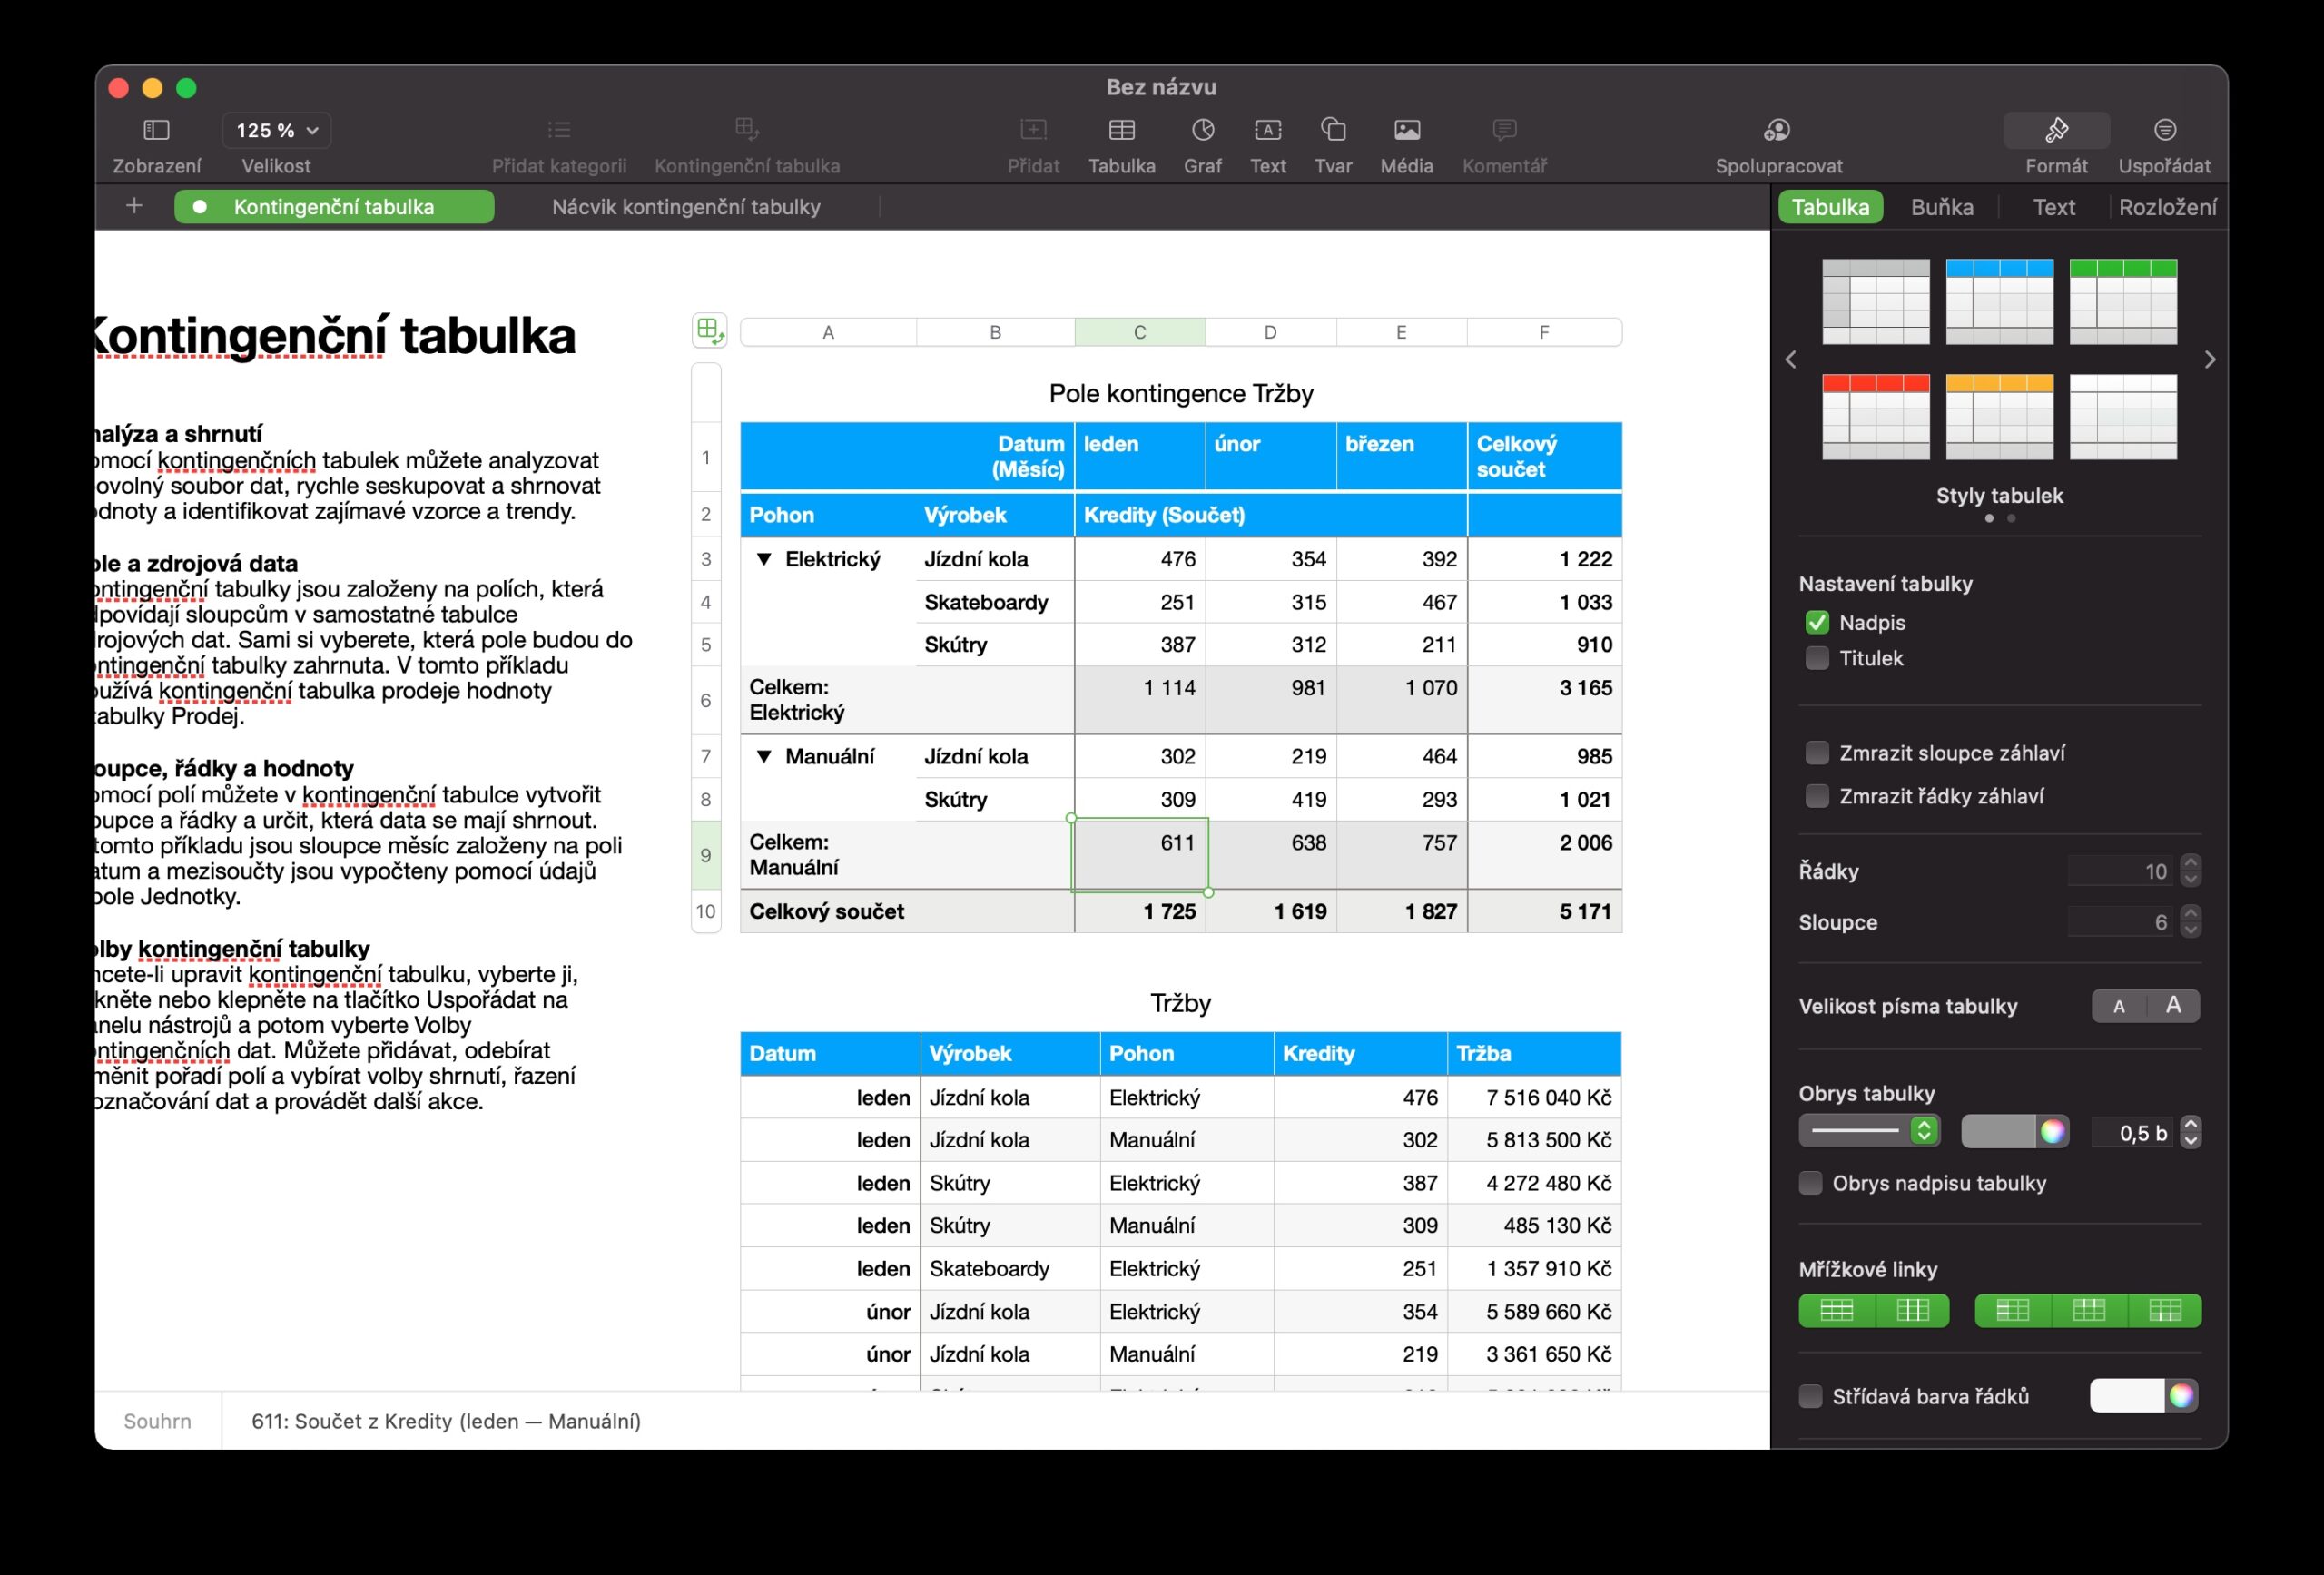Click the Spolupracovat collaborate icon

coord(1777,130)
